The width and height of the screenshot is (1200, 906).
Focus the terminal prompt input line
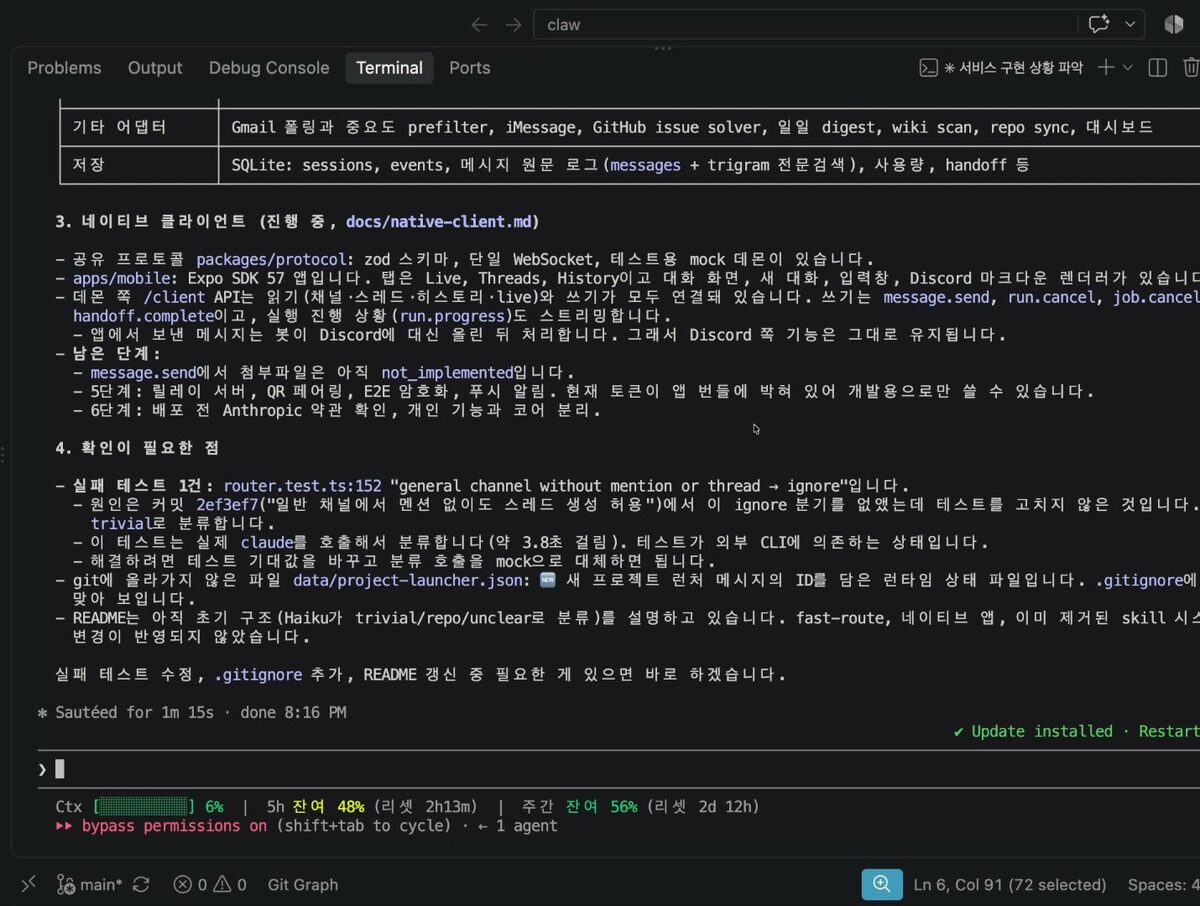pyautogui.click(x=618, y=769)
